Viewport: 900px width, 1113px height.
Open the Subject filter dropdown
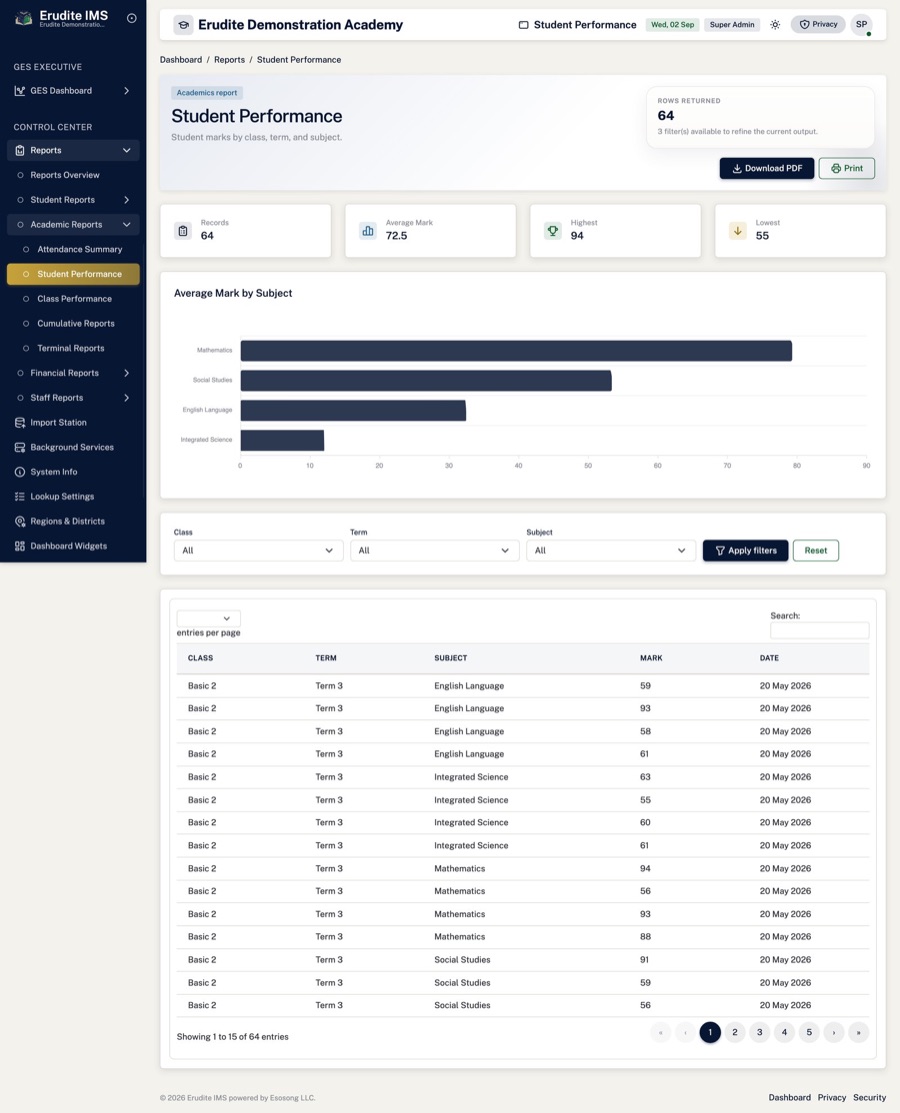(610, 550)
